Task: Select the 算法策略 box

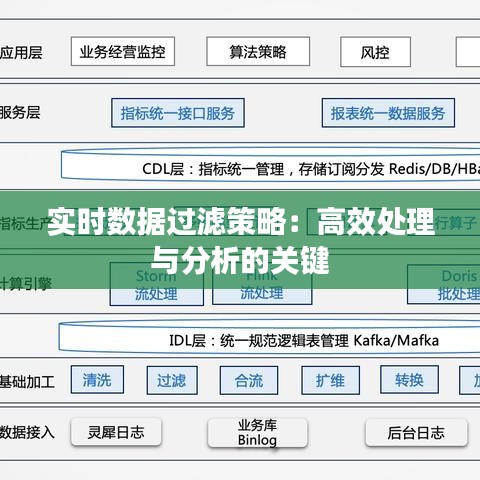Action: [258, 51]
